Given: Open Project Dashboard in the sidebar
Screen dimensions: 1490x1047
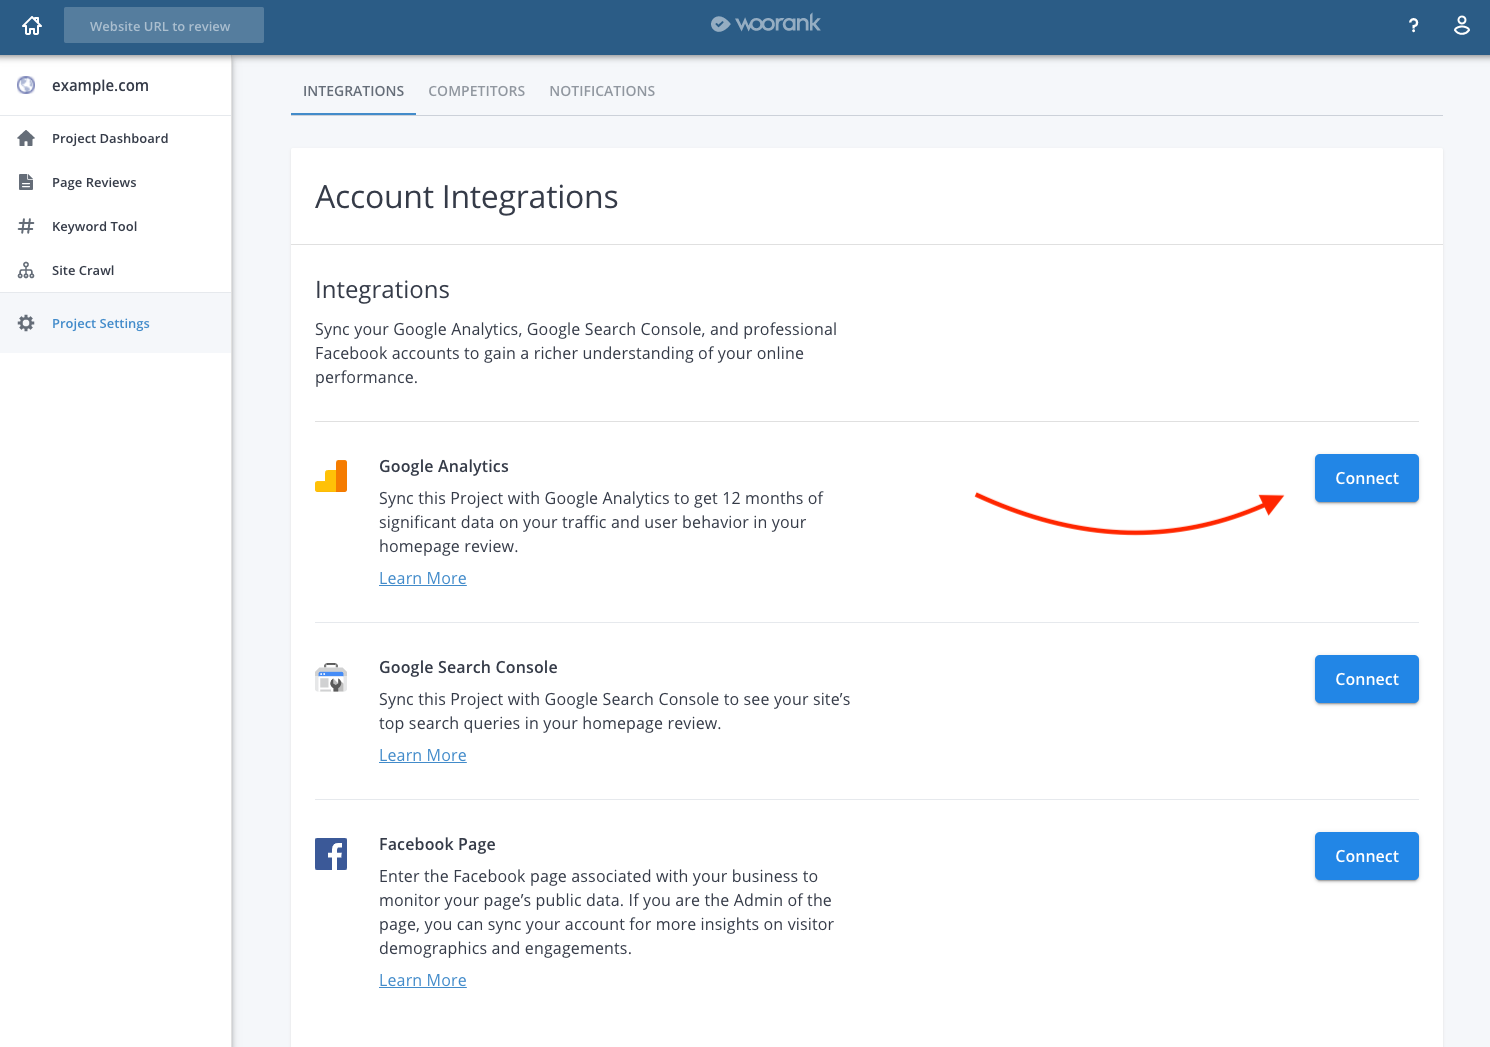Looking at the screenshot, I should pyautogui.click(x=116, y=138).
